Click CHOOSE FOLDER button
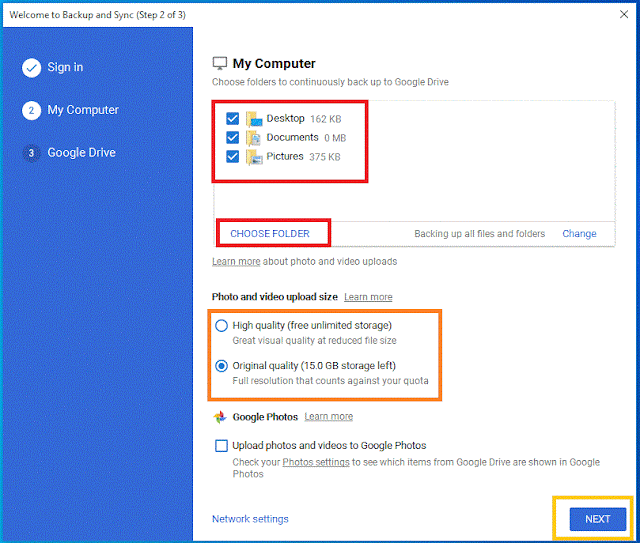This screenshot has width=640, height=543. [270, 234]
